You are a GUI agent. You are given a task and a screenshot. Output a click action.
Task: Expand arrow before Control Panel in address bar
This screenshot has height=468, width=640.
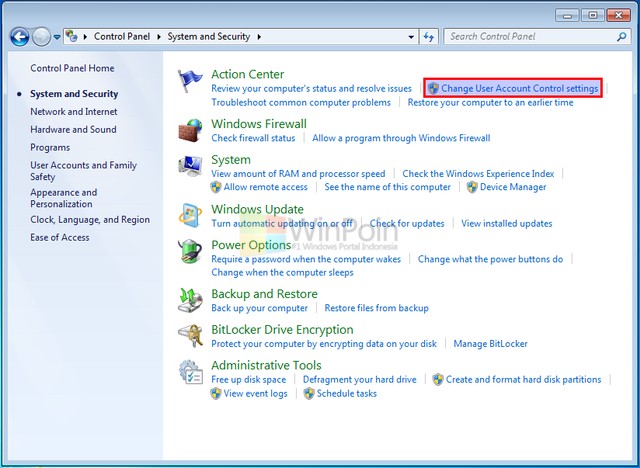pyautogui.click(x=85, y=37)
